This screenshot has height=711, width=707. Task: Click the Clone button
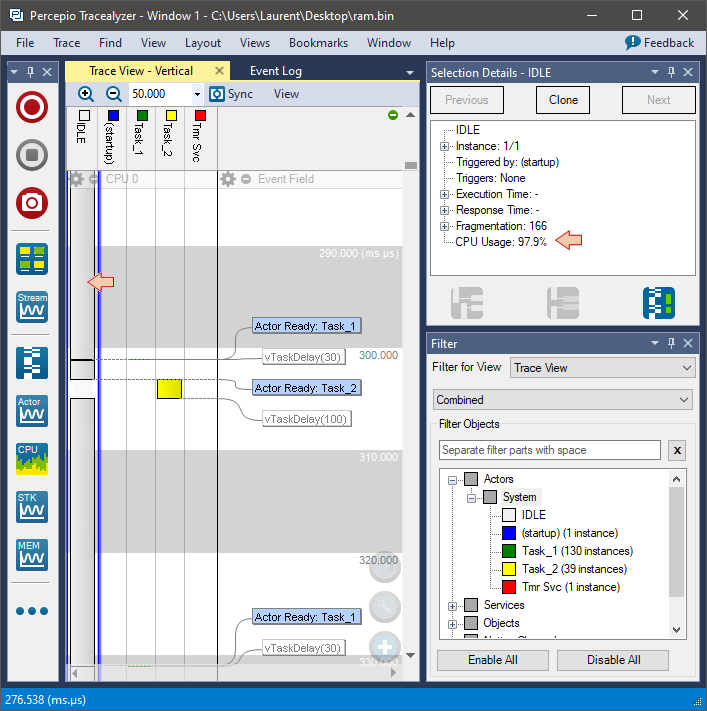click(x=563, y=100)
